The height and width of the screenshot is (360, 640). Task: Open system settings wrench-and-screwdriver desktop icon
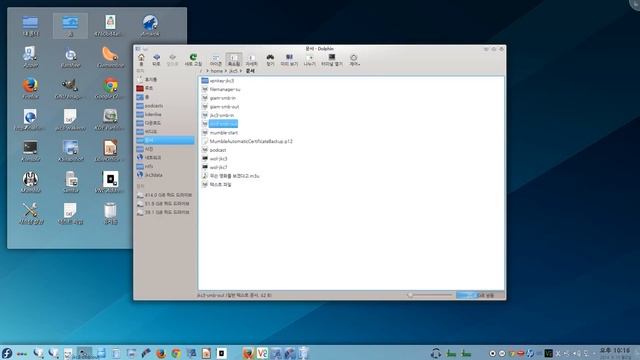(30, 213)
